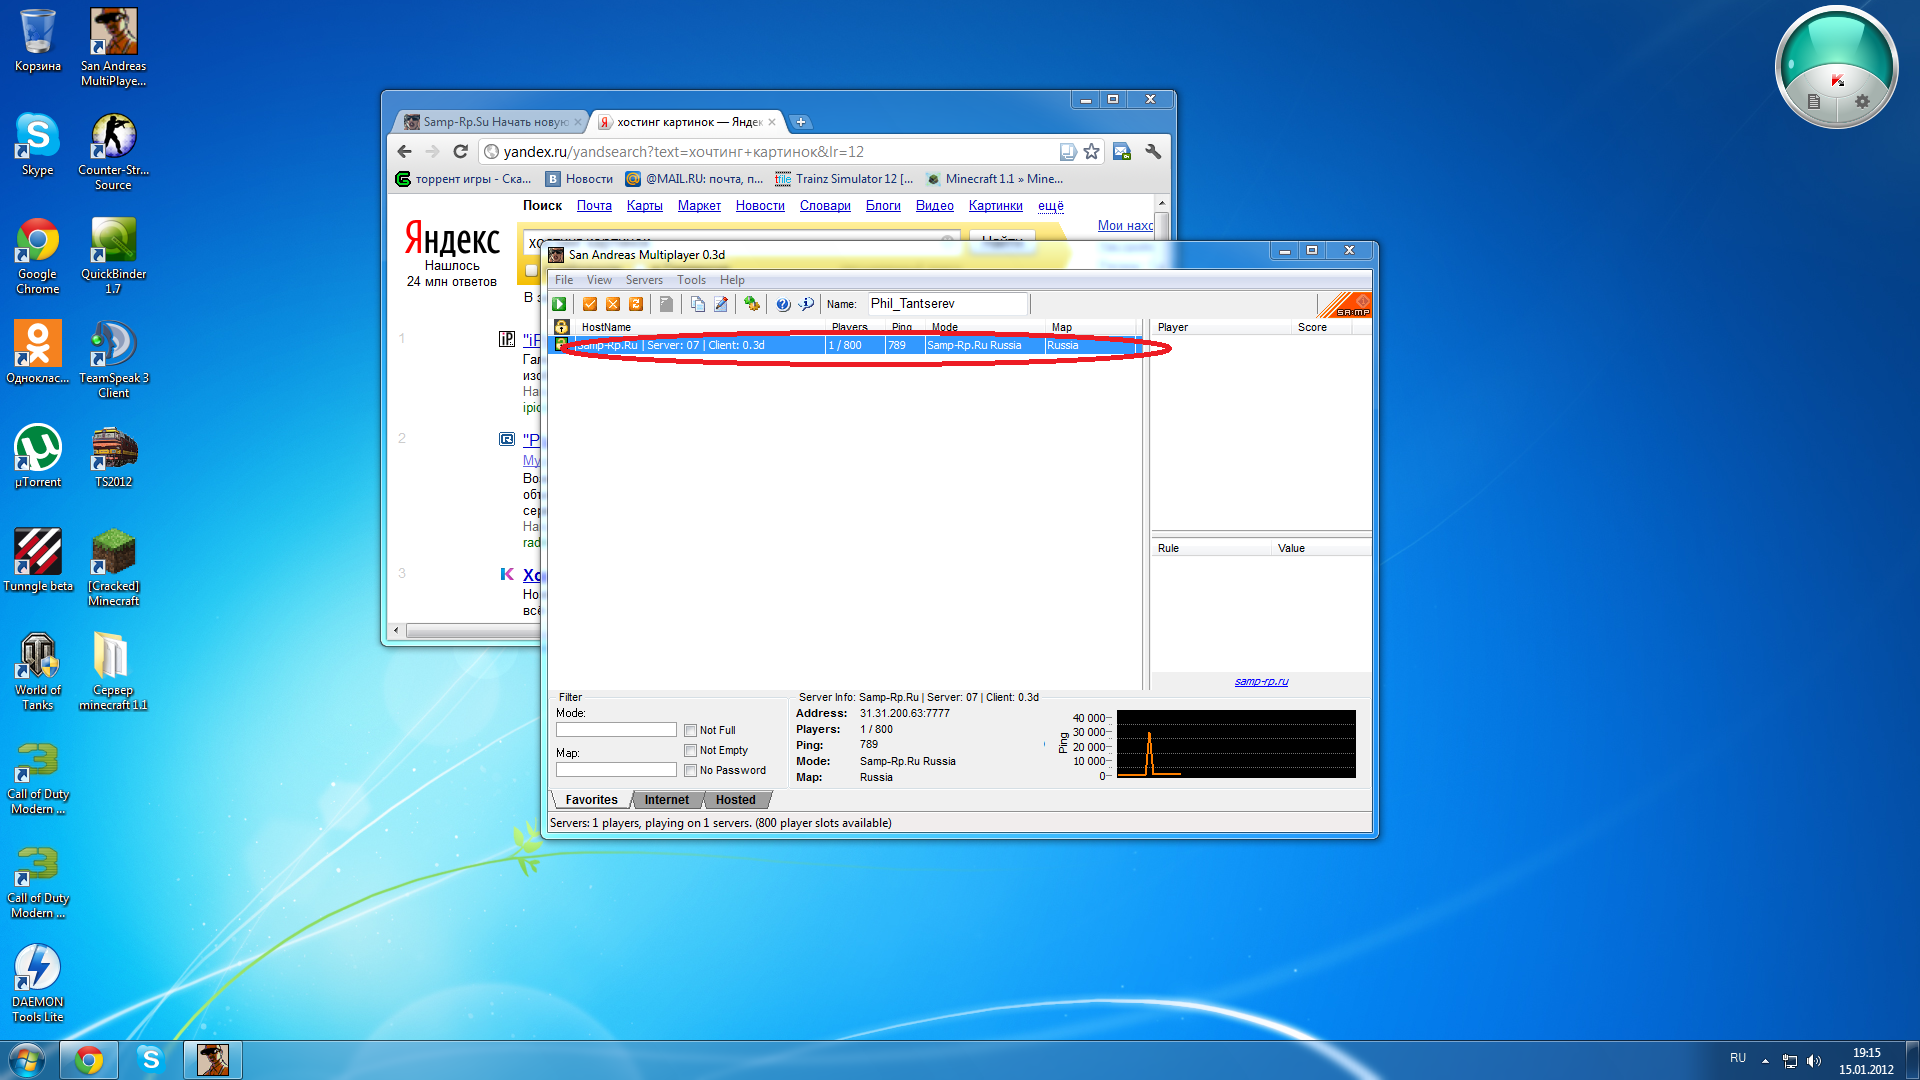The width and height of the screenshot is (1920, 1080).
Task: Click the Copy Server Info icon
Action: click(698, 304)
